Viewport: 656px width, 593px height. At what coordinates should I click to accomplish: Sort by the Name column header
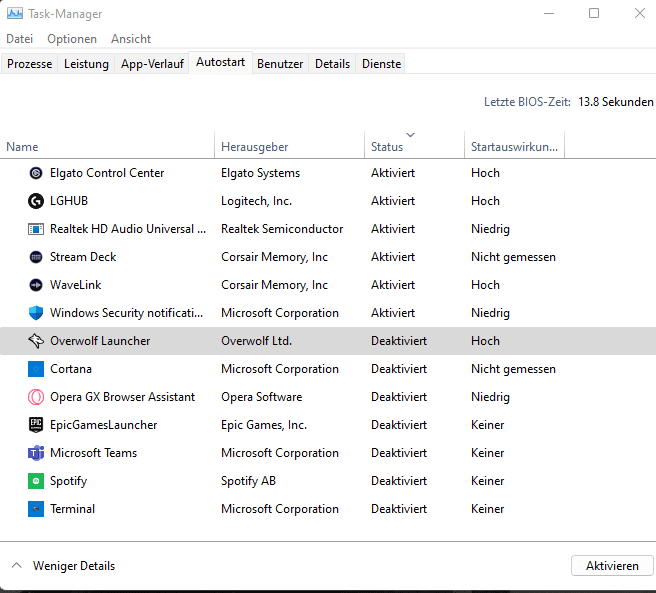click(x=107, y=145)
